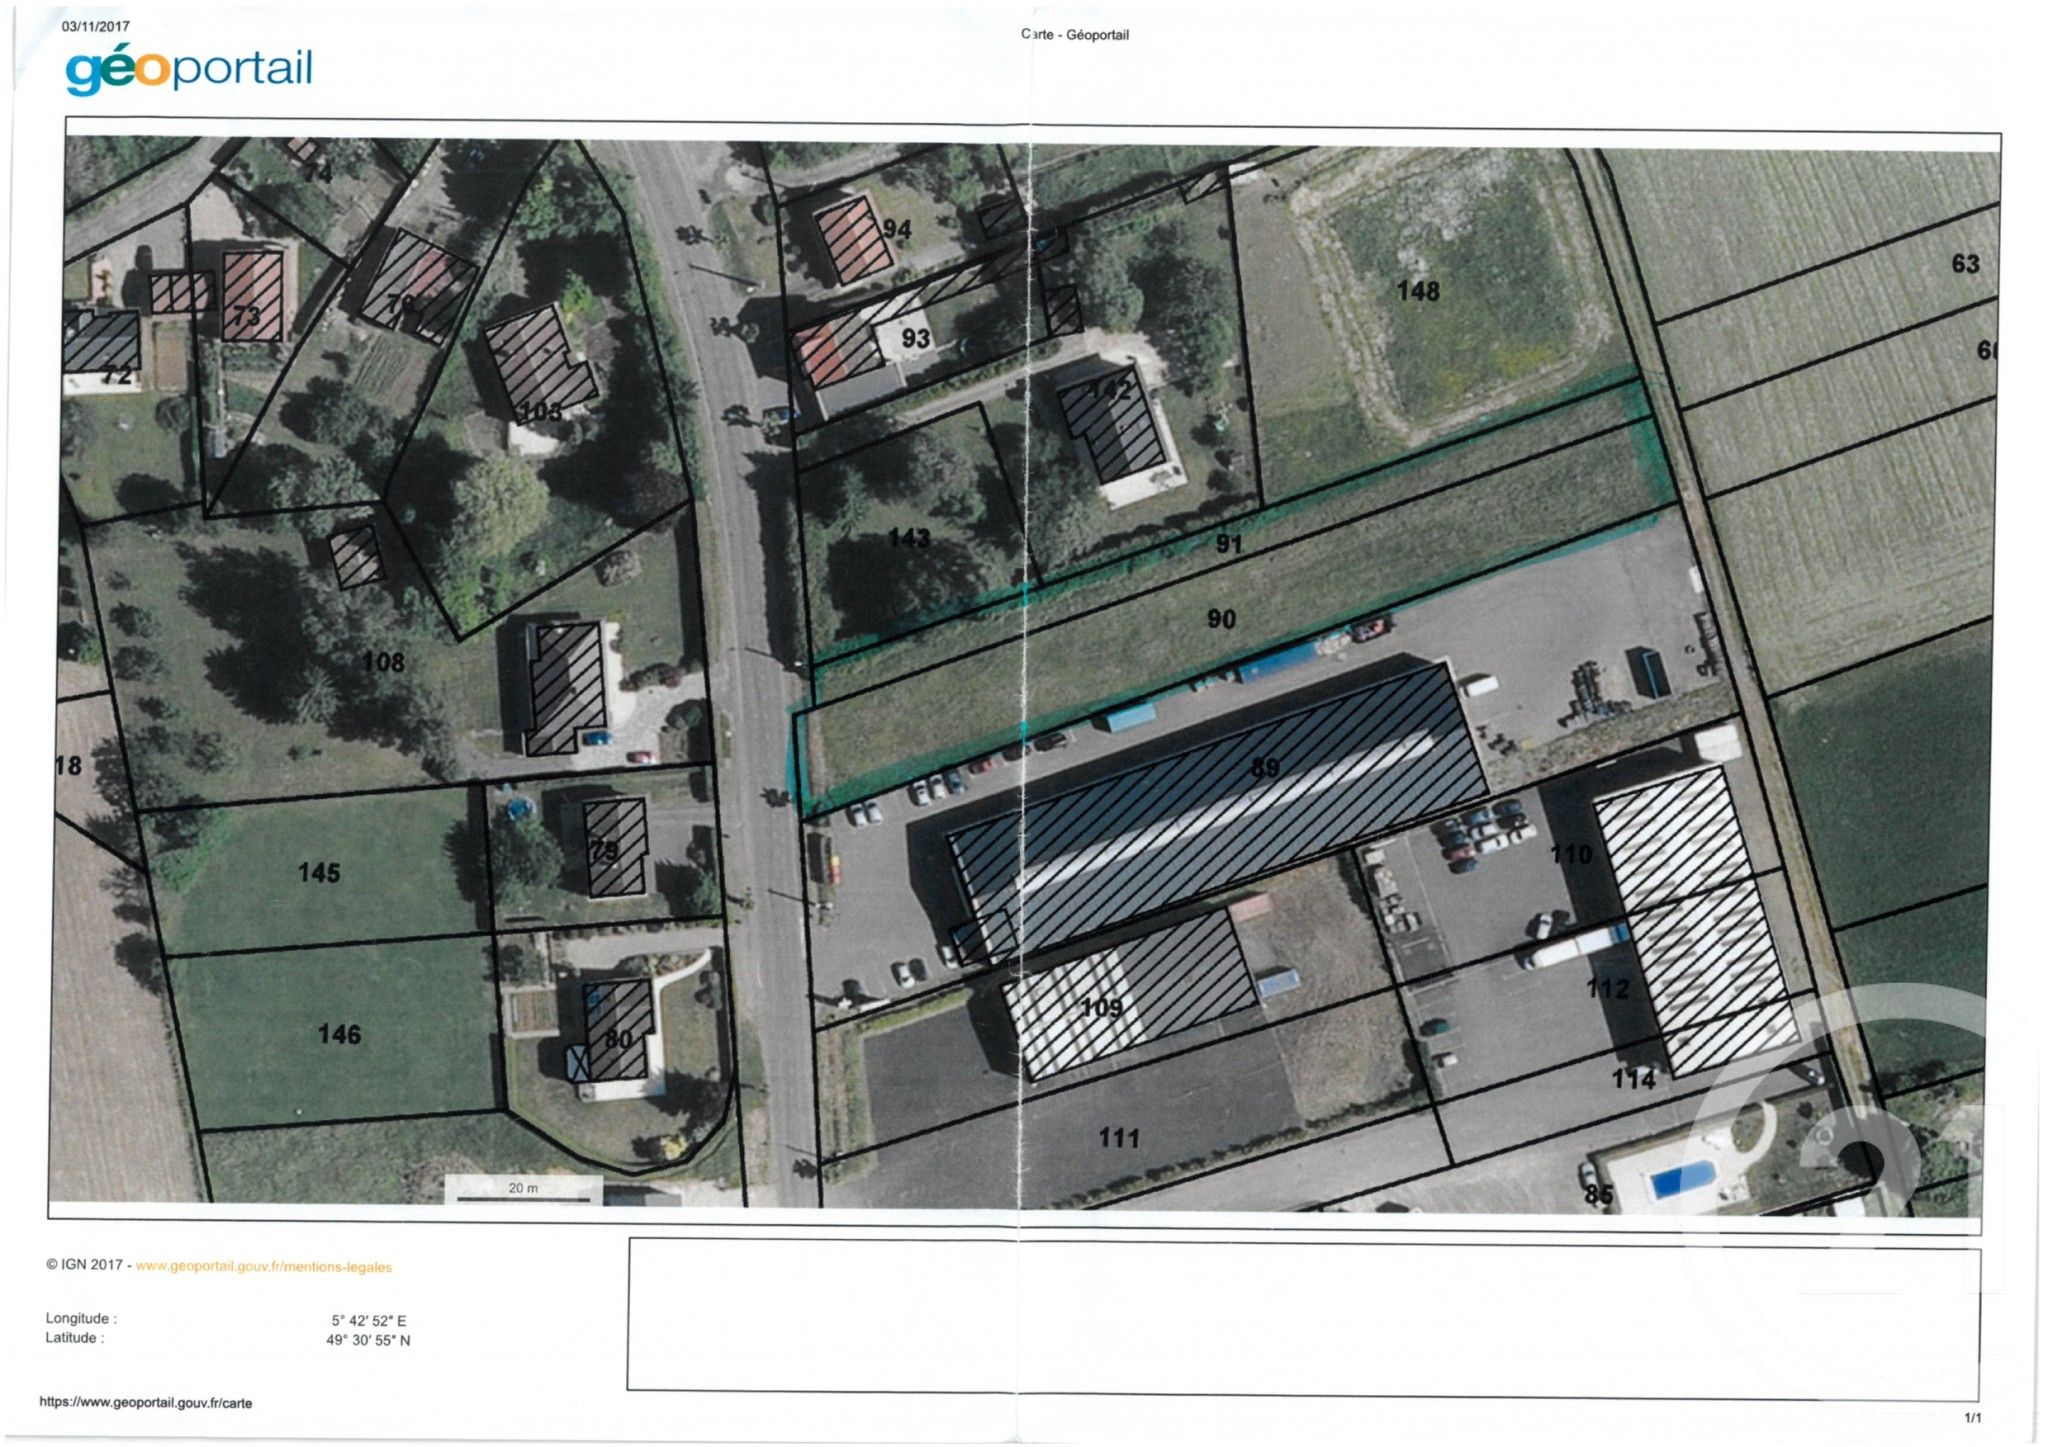Click the longitude value 5° 42' 52" E
The width and height of the screenshot is (2048, 1447).
point(369,1320)
